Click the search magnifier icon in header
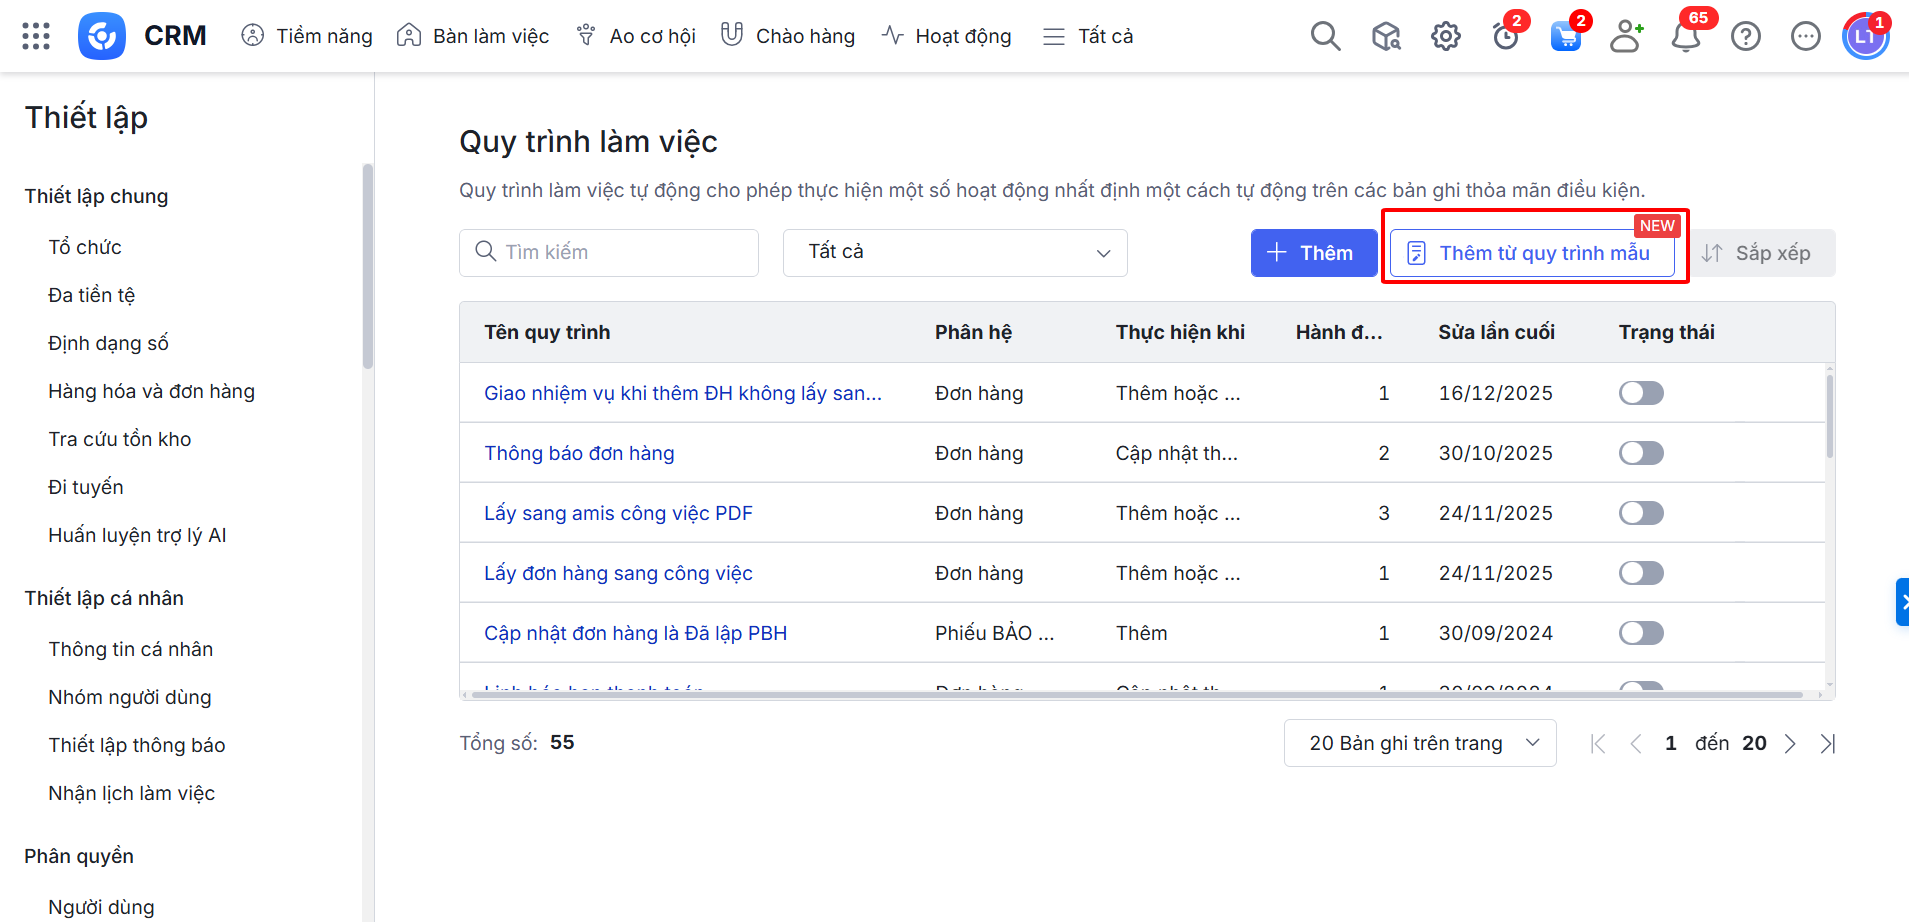 pyautogui.click(x=1325, y=36)
